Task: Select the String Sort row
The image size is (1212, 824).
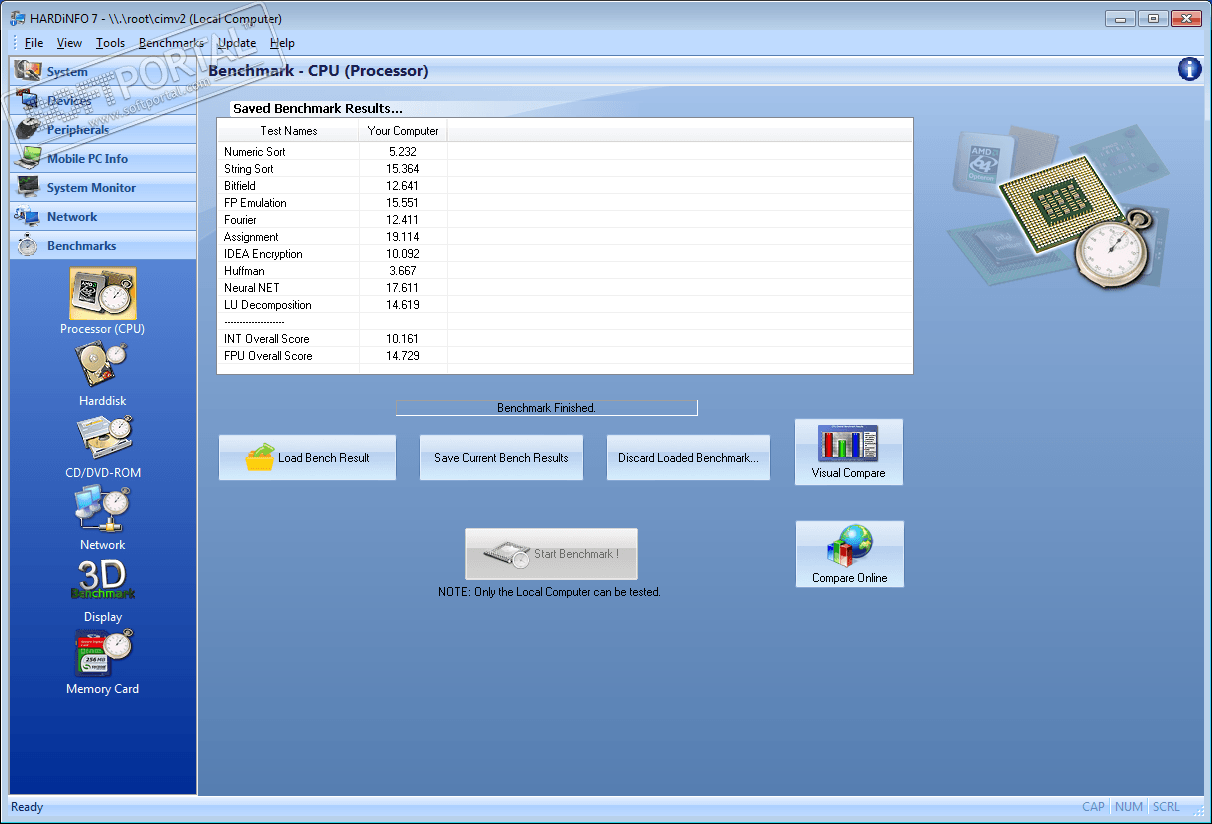Action: tap(565, 169)
